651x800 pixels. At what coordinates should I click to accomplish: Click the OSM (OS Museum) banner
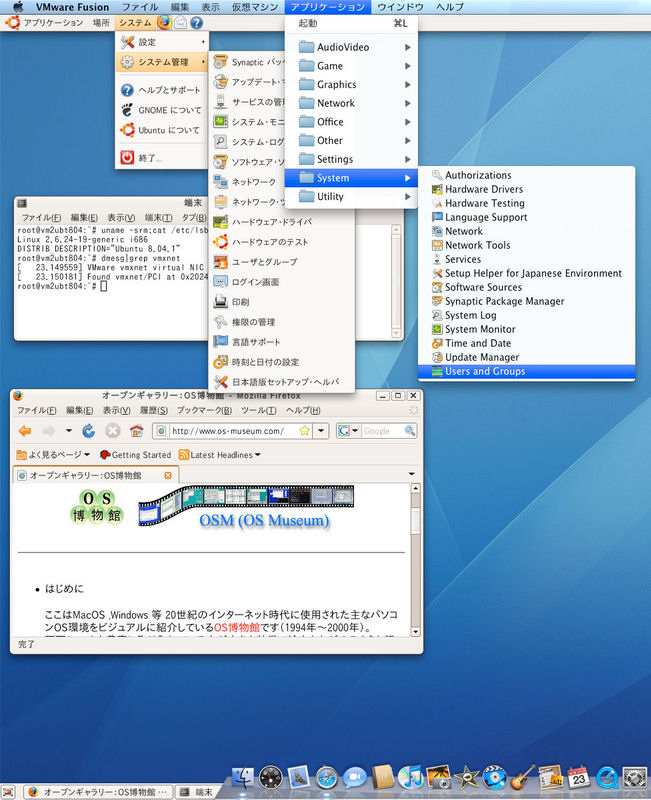pos(246,507)
